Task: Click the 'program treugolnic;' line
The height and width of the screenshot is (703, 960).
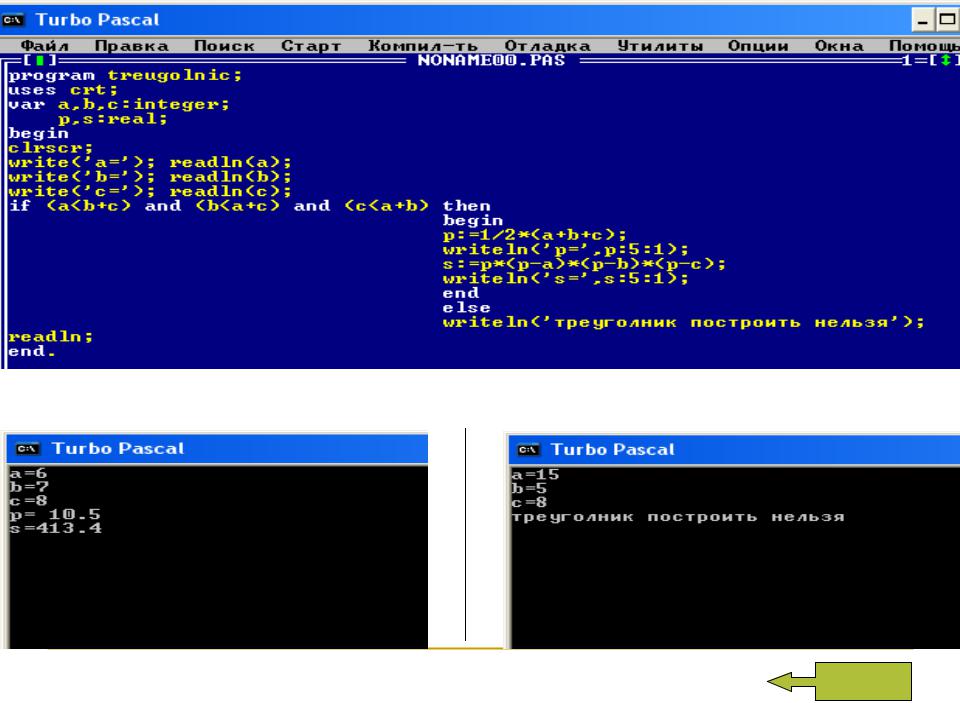Action: [x=125, y=75]
